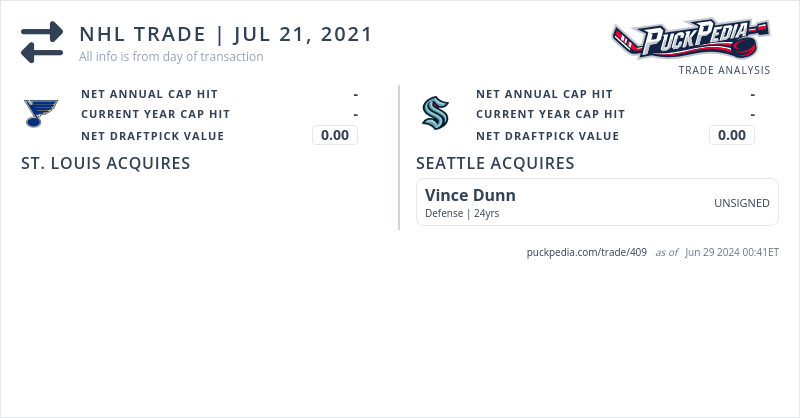Click Seattle's Current Year Cap Hit label
Screen dimensions: 800x418
[x=550, y=114]
